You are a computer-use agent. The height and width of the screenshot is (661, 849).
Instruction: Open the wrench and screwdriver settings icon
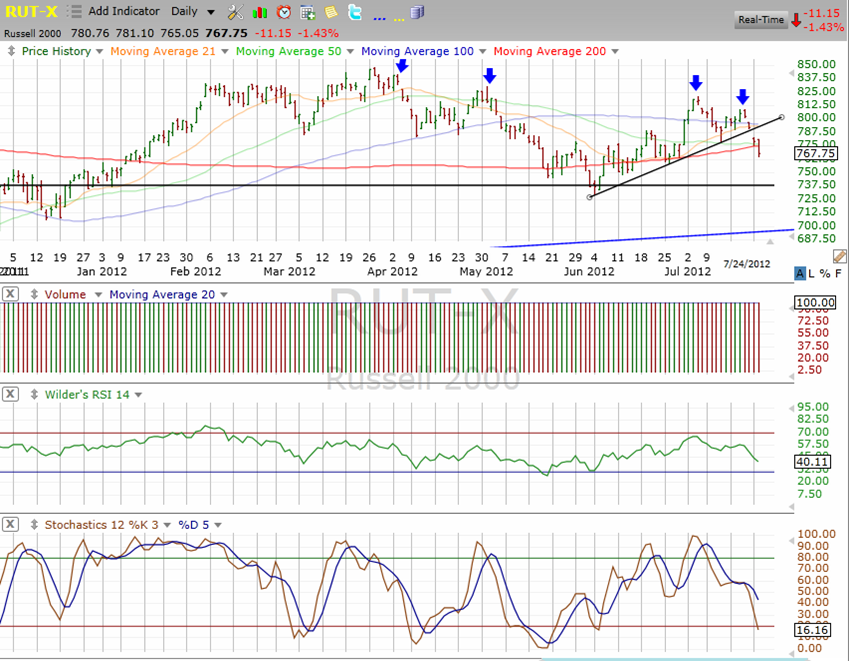[x=236, y=12]
